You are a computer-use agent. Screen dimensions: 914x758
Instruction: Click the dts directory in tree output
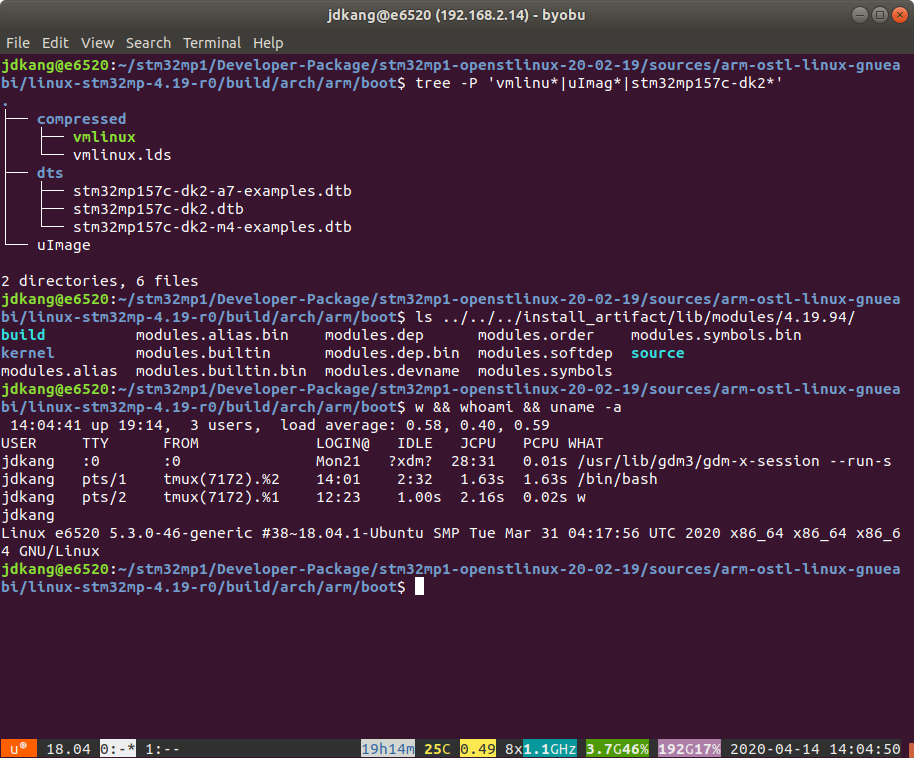pyautogui.click(x=50, y=173)
